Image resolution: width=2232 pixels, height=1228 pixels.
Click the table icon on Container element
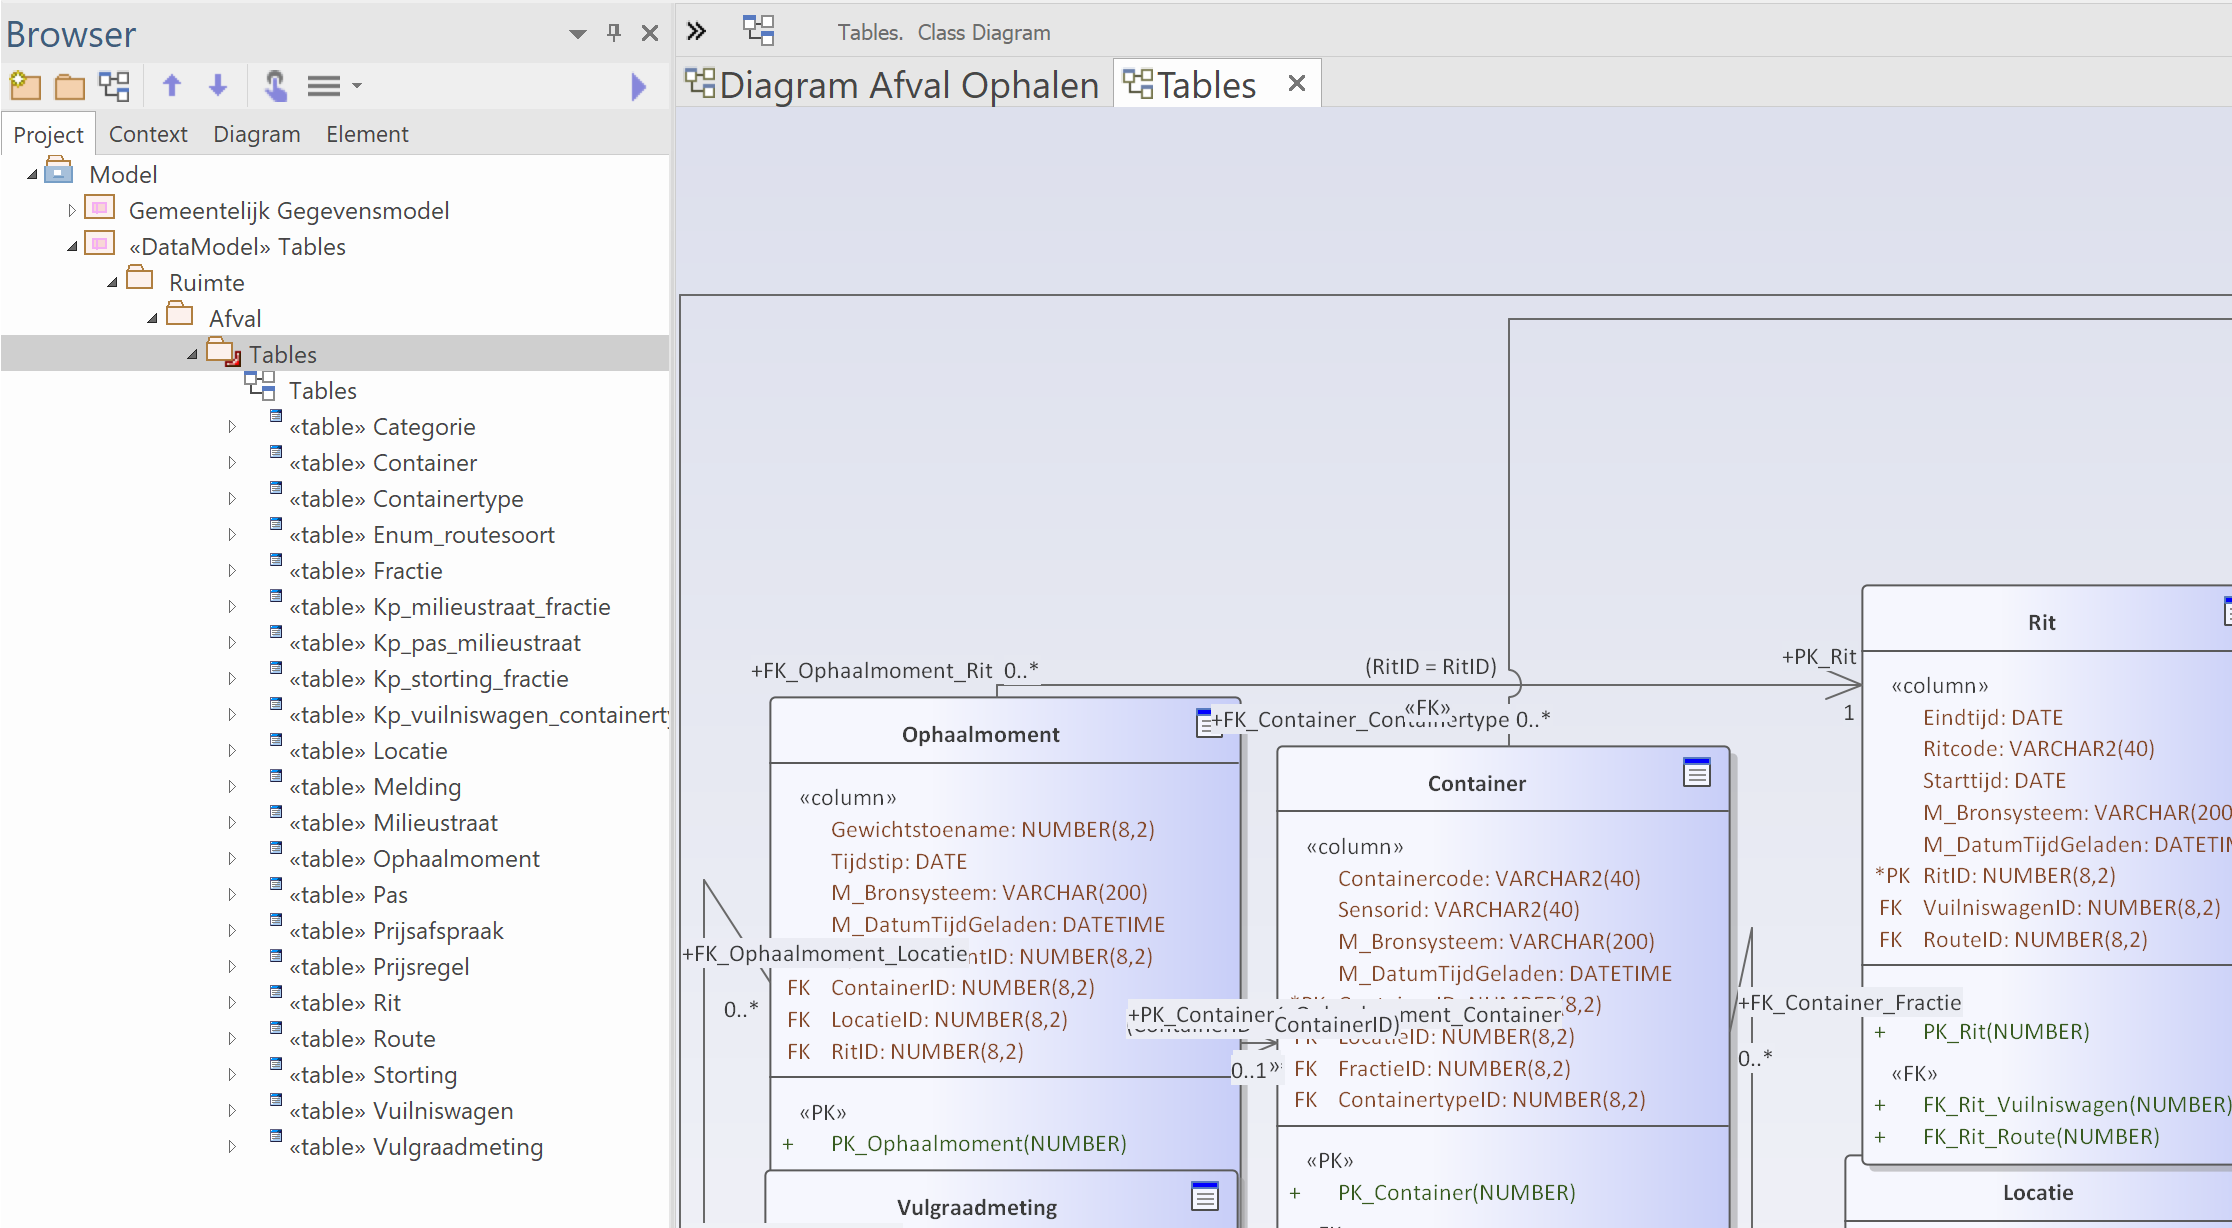(x=1696, y=772)
